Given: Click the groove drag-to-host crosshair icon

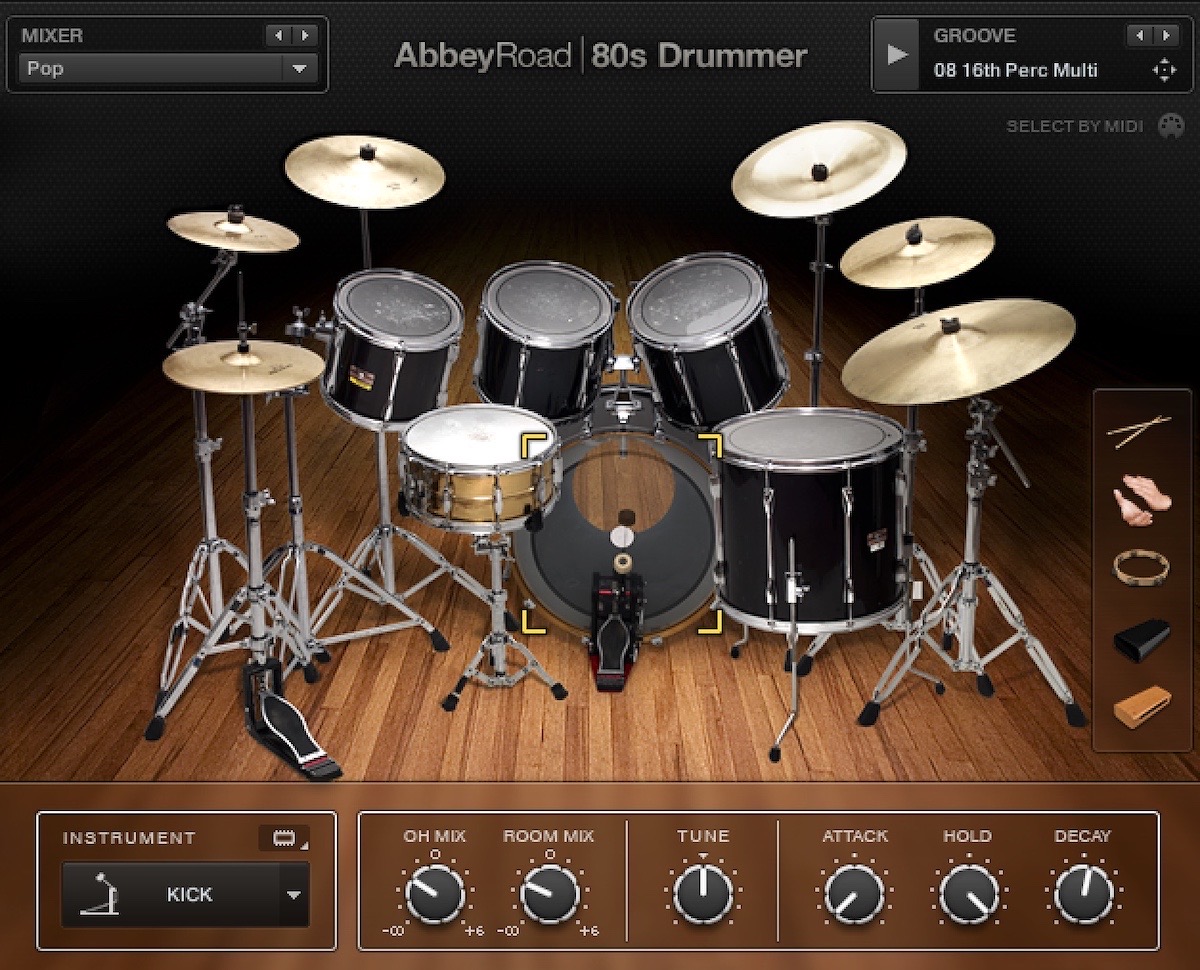Looking at the screenshot, I should pos(1164,70).
